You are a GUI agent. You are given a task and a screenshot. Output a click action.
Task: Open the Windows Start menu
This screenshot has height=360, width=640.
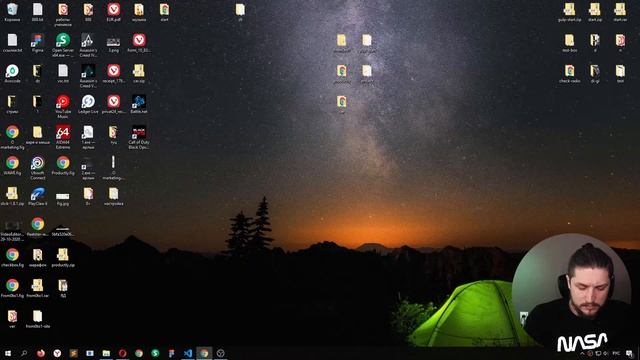[x=8, y=353]
